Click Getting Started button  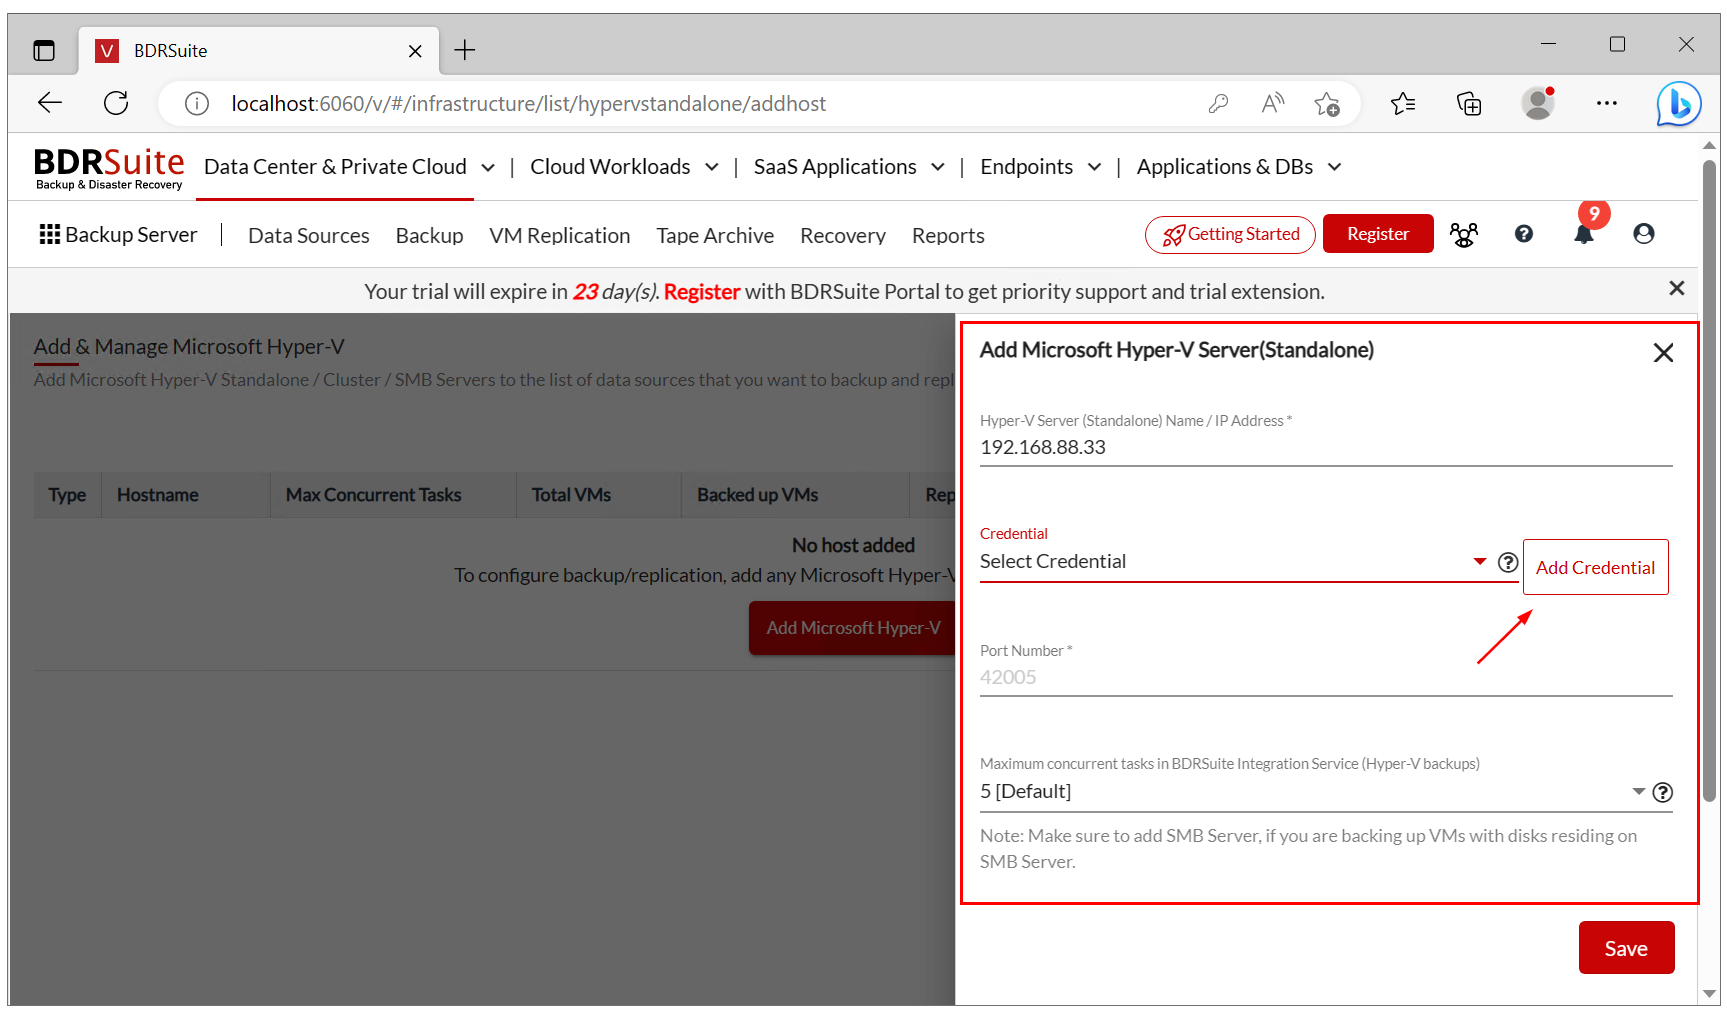pos(1230,234)
